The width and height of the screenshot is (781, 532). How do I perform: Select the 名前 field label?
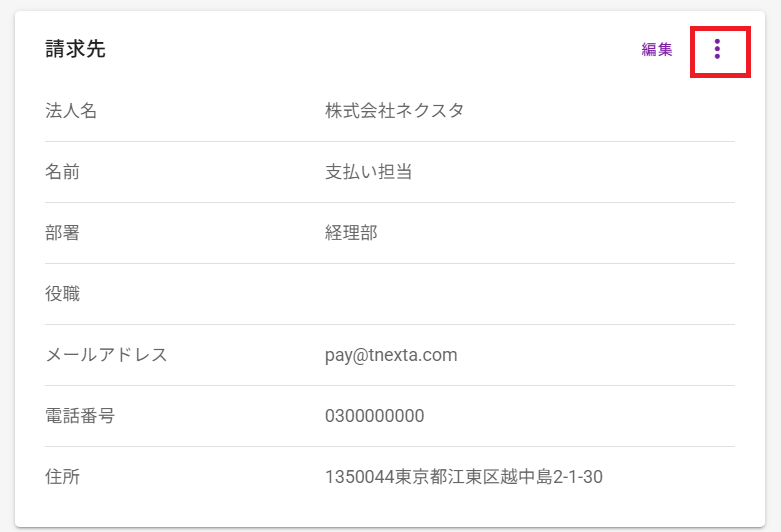62,172
